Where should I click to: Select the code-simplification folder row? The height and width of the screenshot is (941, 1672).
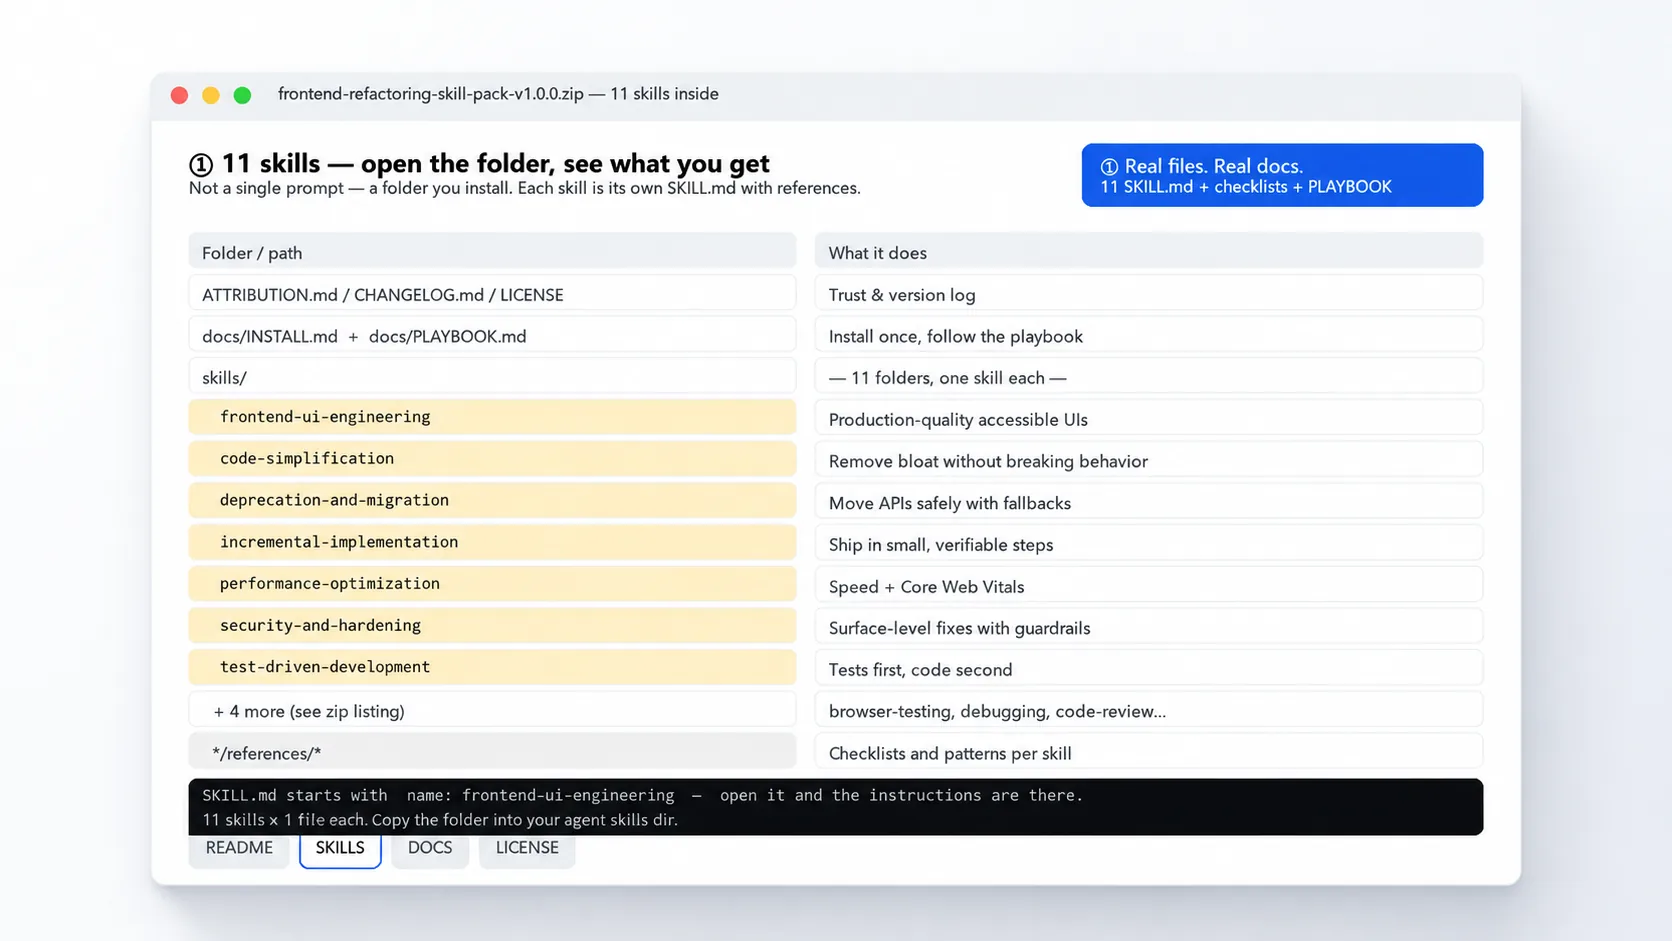[x=492, y=459]
